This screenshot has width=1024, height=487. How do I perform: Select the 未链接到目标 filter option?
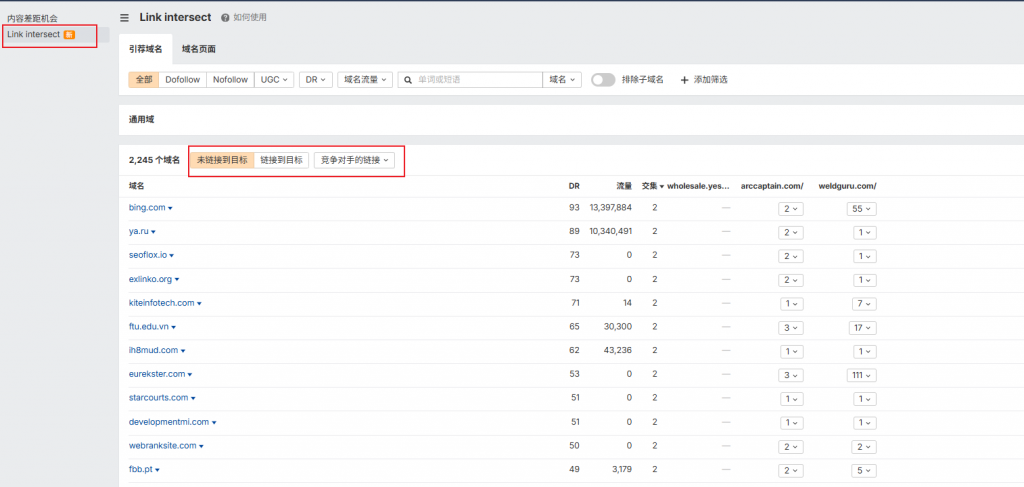(221, 160)
